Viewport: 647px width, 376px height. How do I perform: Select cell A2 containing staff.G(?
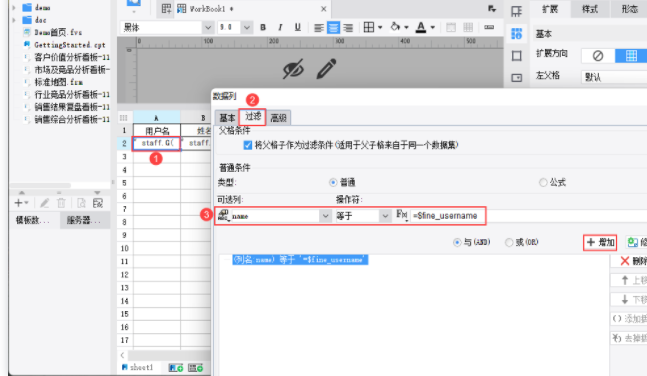pyautogui.click(x=156, y=143)
